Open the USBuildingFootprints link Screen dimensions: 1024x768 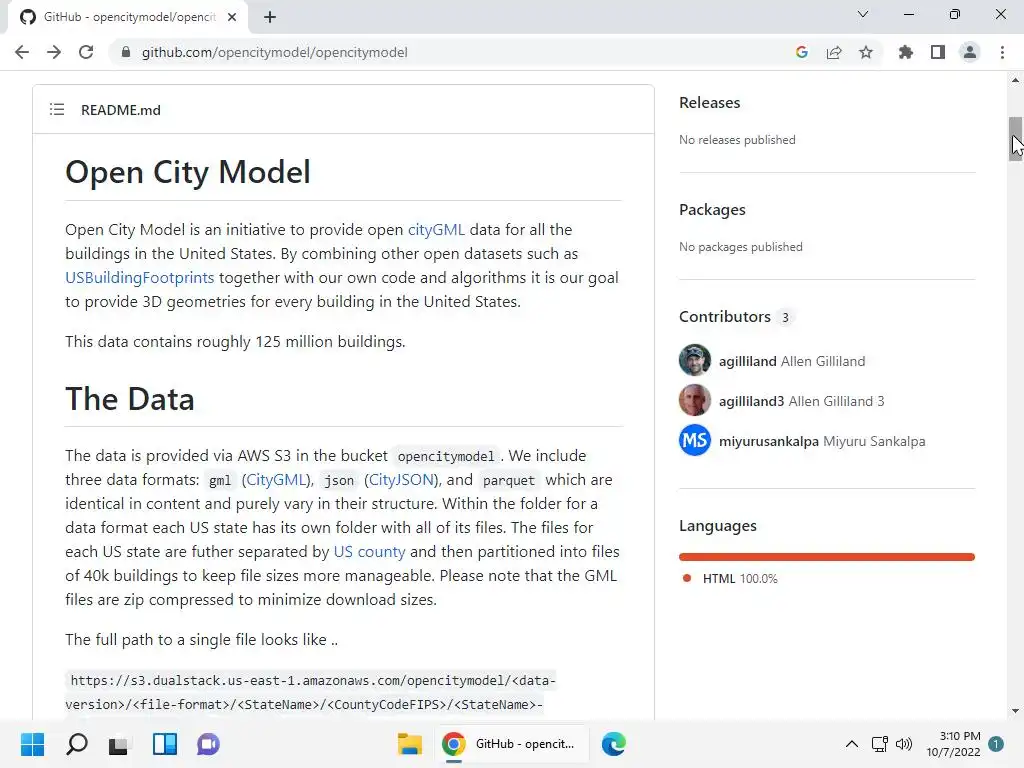(x=140, y=278)
